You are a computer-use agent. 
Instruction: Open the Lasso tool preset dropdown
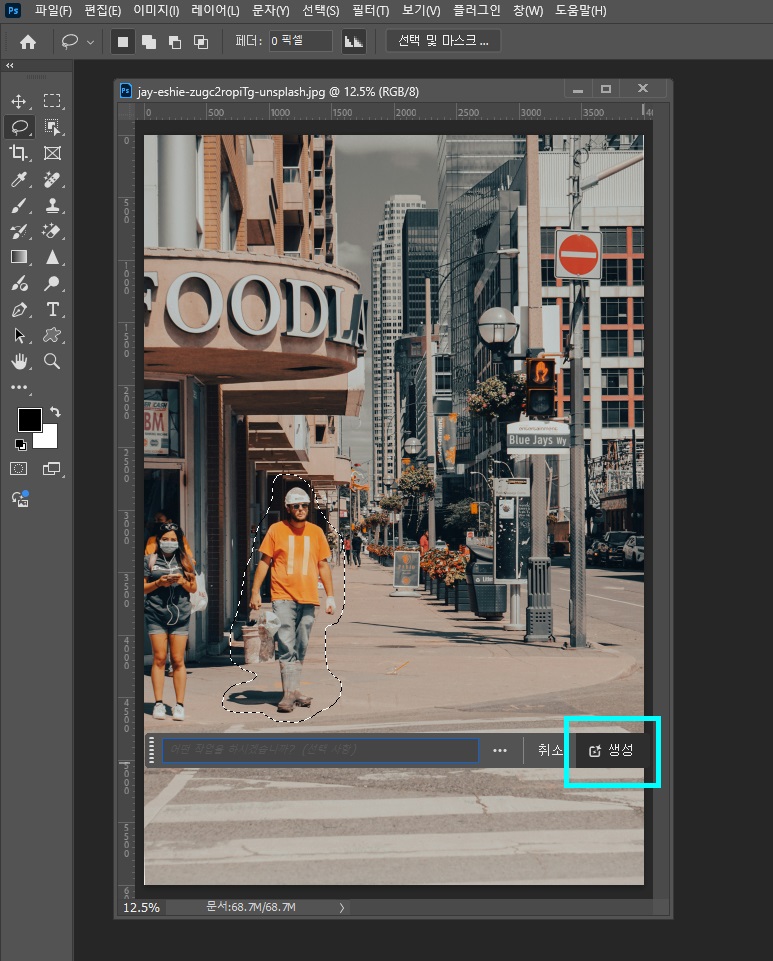point(90,42)
